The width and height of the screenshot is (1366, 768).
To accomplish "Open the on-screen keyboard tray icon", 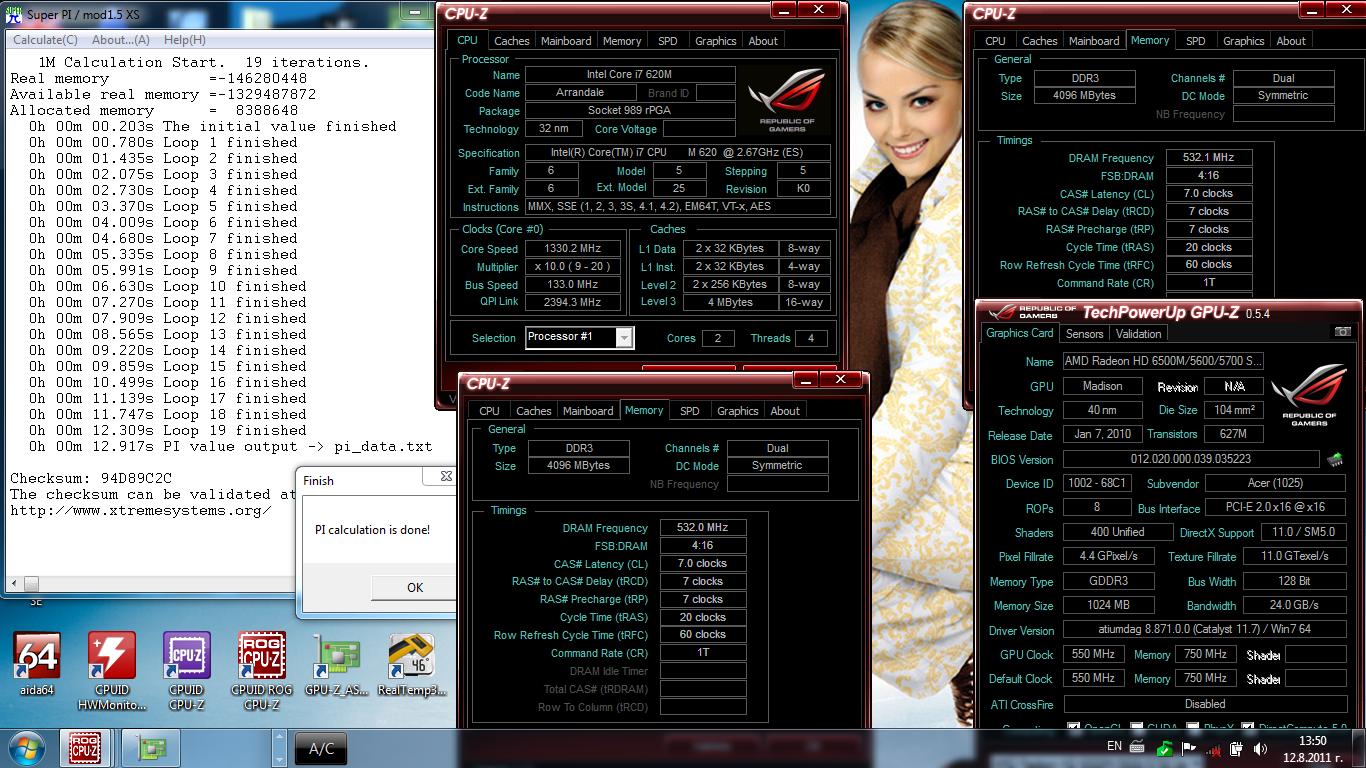I will coord(1138,747).
